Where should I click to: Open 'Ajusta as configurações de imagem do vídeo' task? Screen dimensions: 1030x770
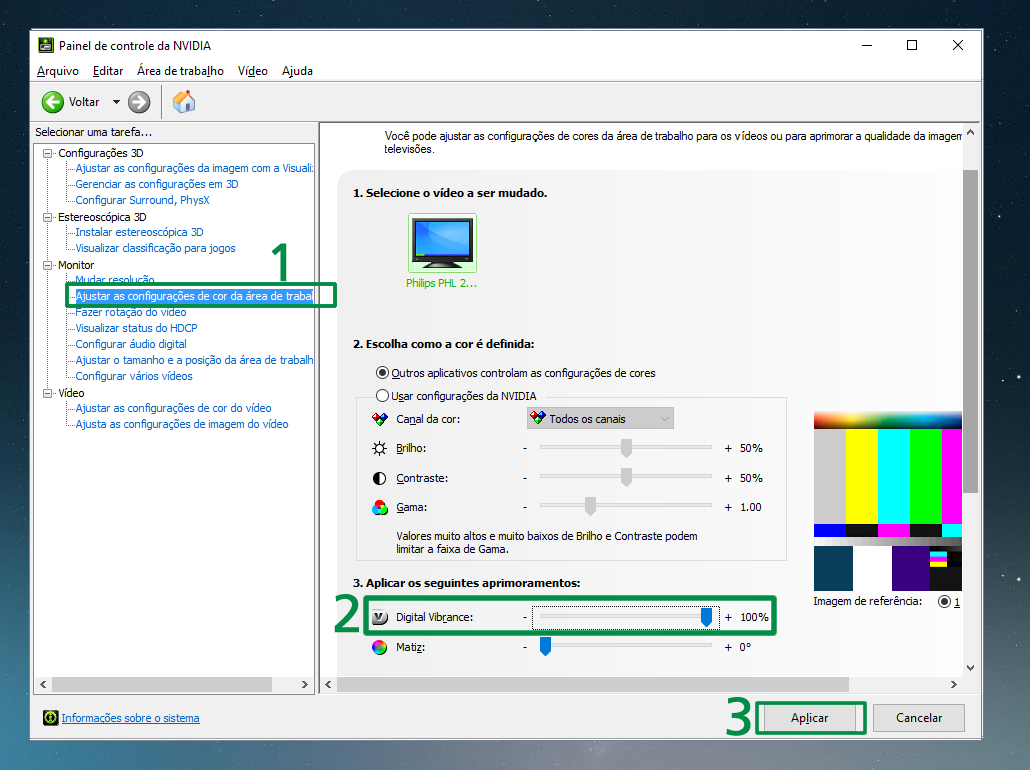(182, 424)
